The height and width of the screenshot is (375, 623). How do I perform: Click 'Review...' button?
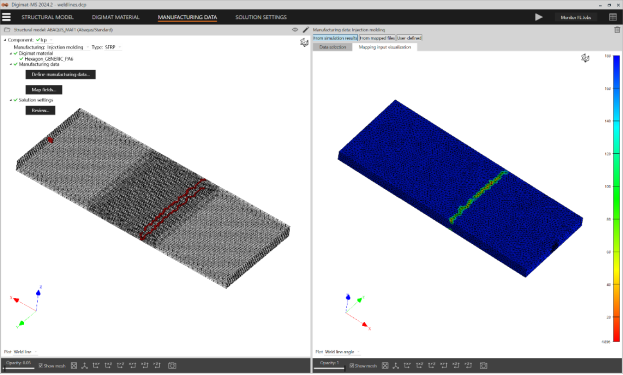[x=40, y=110]
